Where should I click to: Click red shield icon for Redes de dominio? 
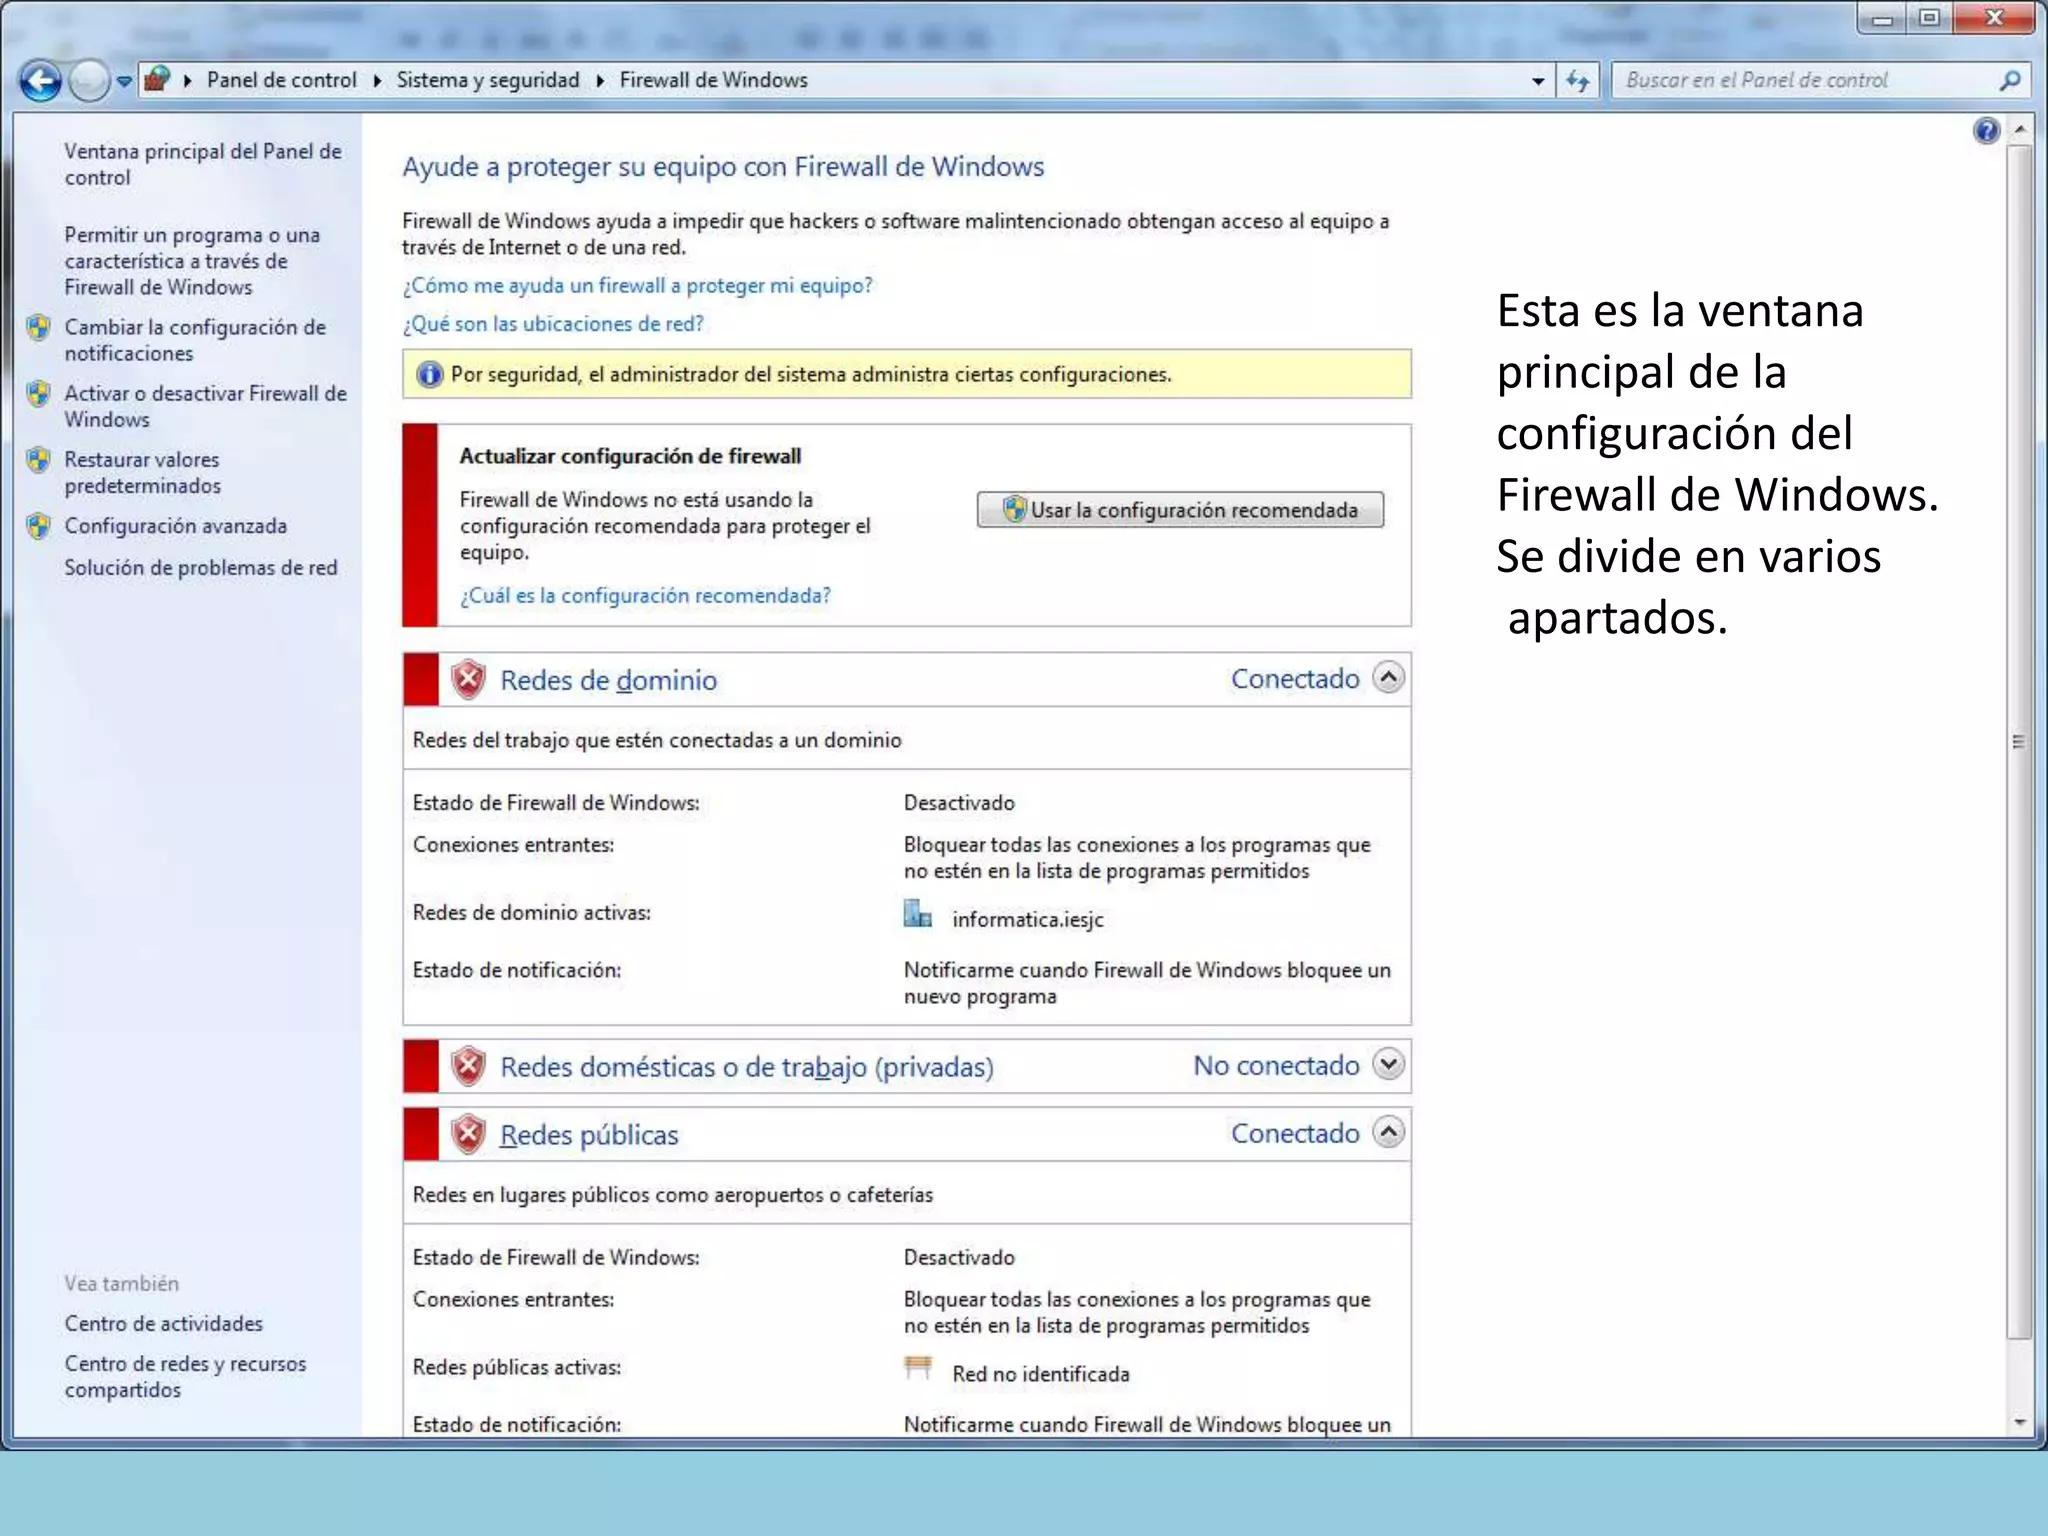point(468,680)
